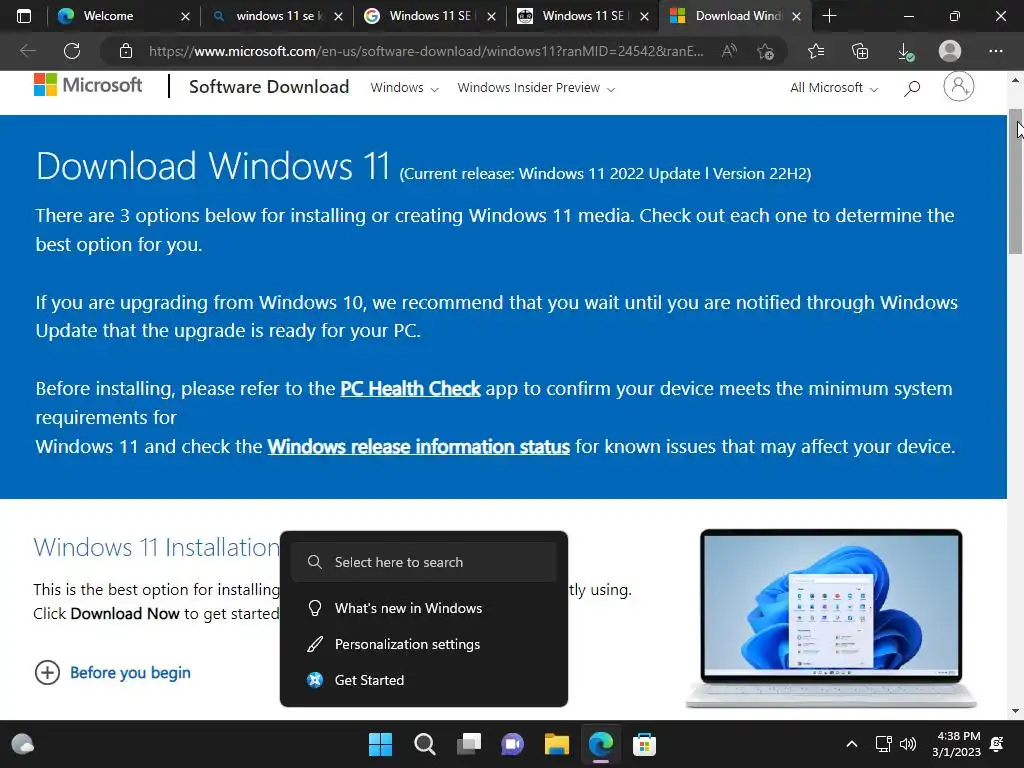This screenshot has width=1024, height=768.
Task: Close the Download Windows 11 tab
Action: (x=796, y=16)
